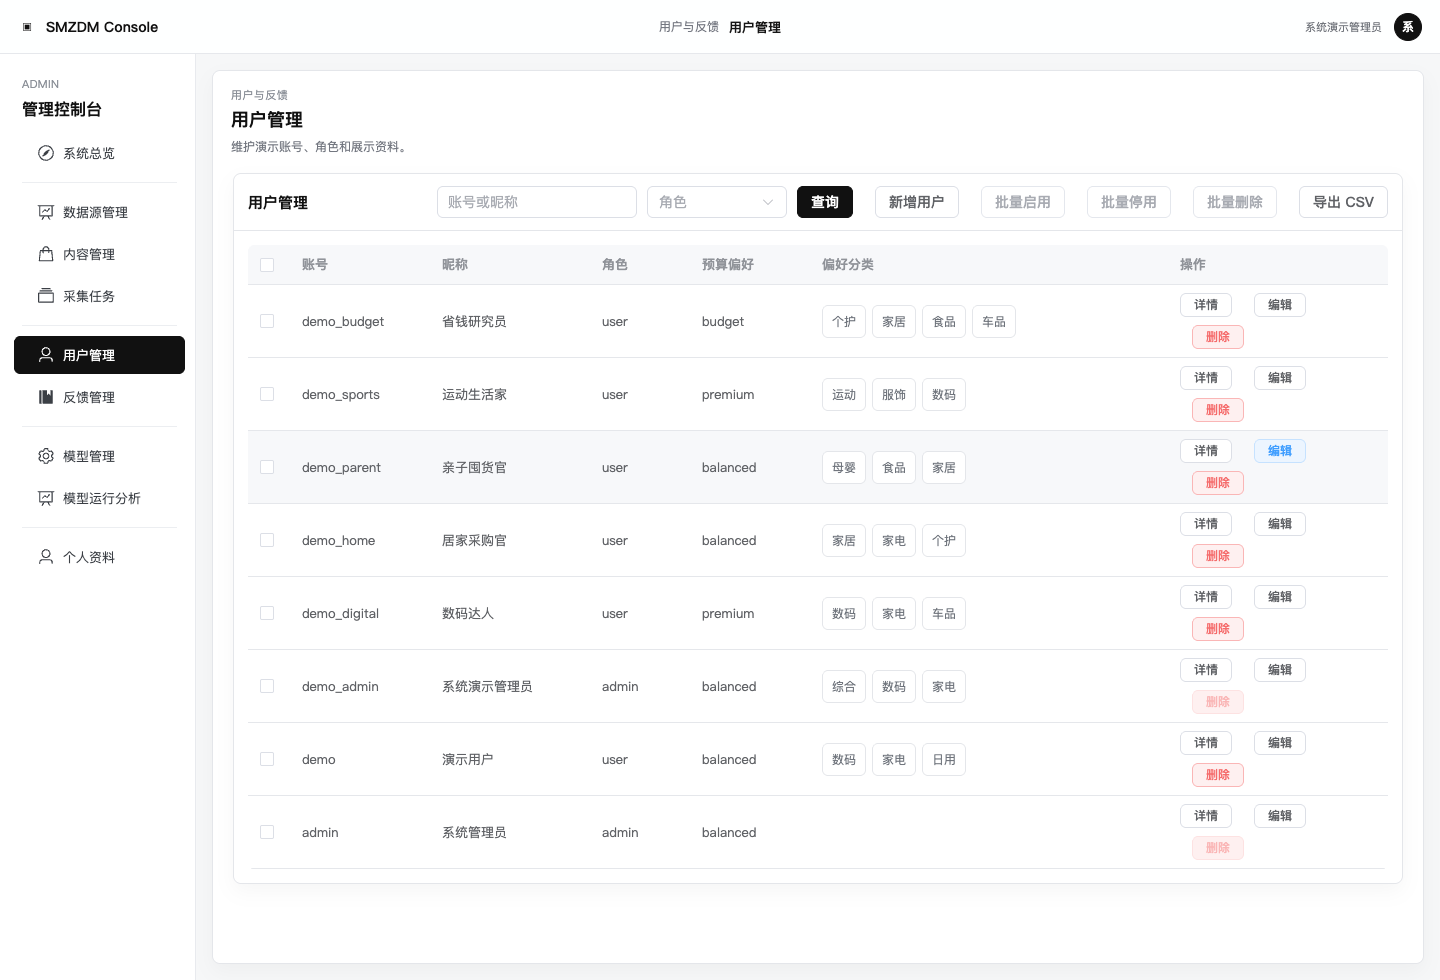Open 数据源管理 via its chart icon

46,212
